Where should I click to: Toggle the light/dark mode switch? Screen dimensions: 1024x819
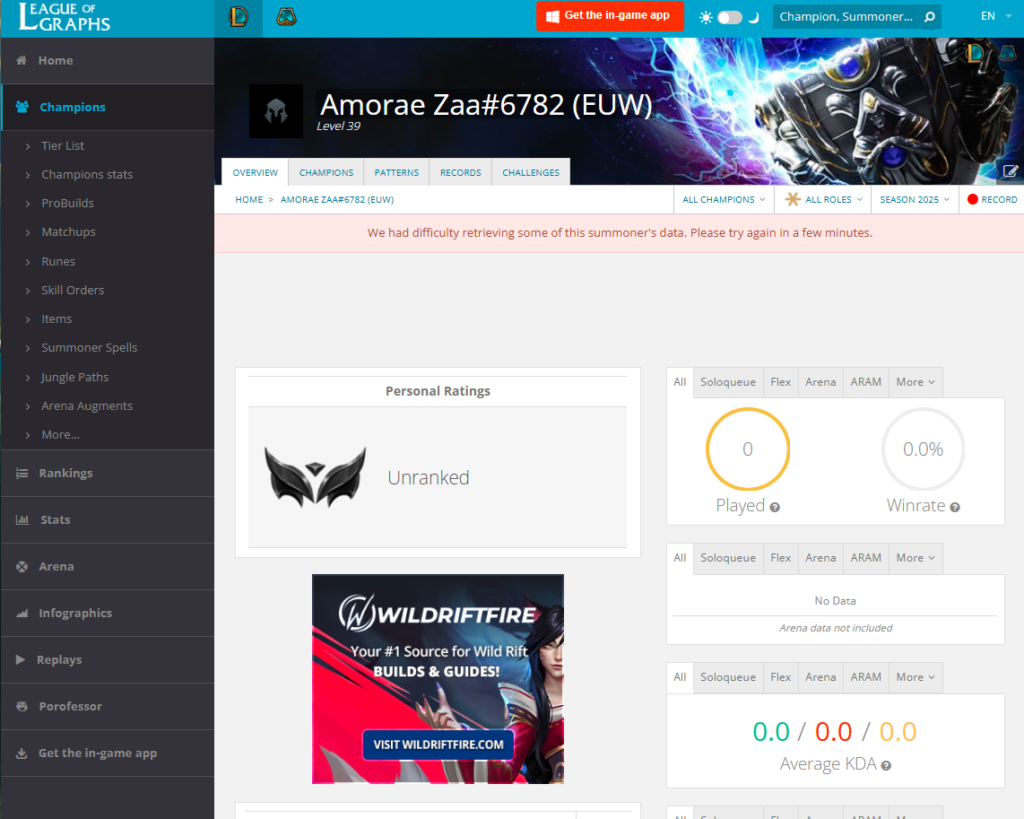(730, 17)
